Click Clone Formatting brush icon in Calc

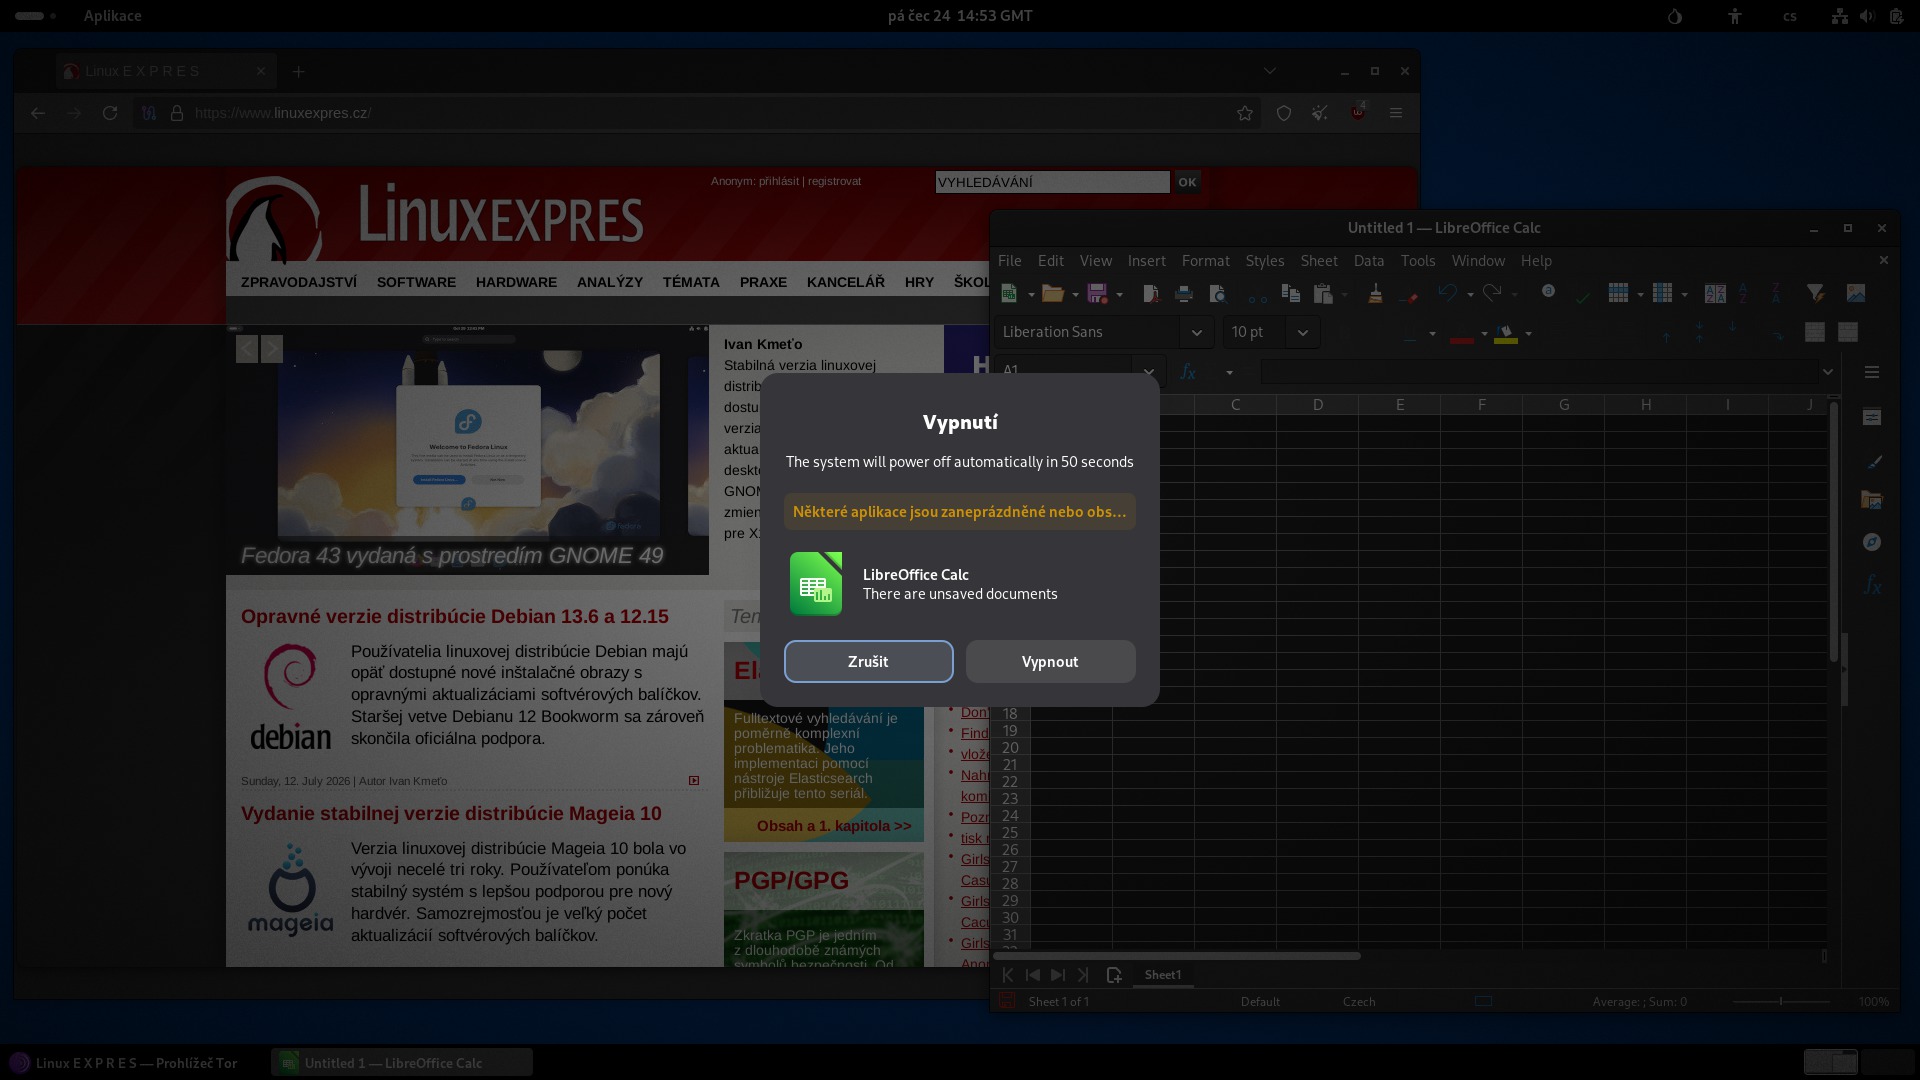[1375, 293]
